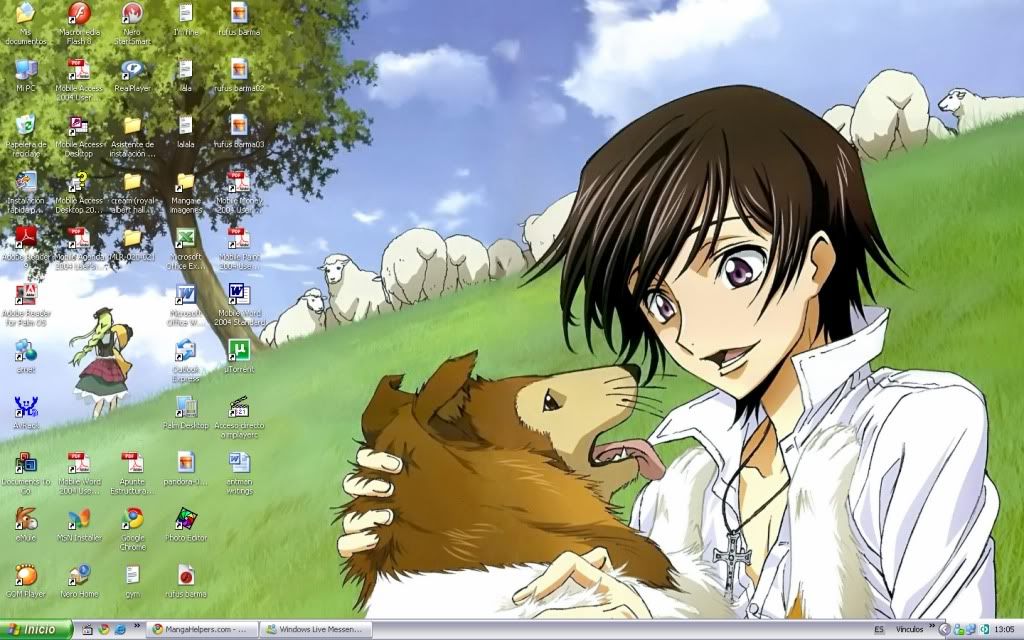This screenshot has width=1024, height=640.
Task: Select the cream (royal albert hall) folder
Action: click(x=133, y=192)
